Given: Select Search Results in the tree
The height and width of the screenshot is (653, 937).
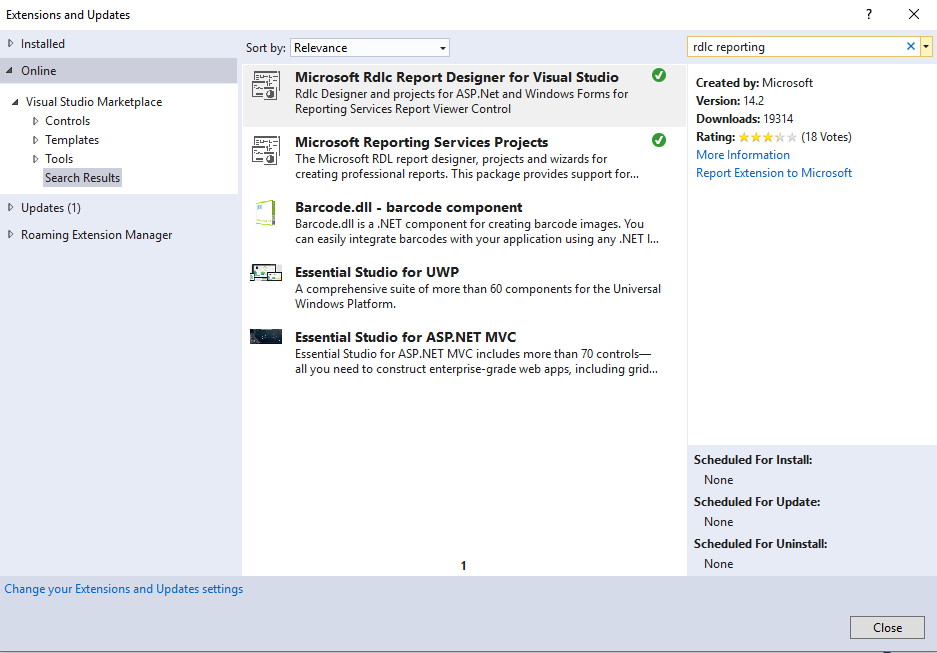Looking at the screenshot, I should coord(82,177).
